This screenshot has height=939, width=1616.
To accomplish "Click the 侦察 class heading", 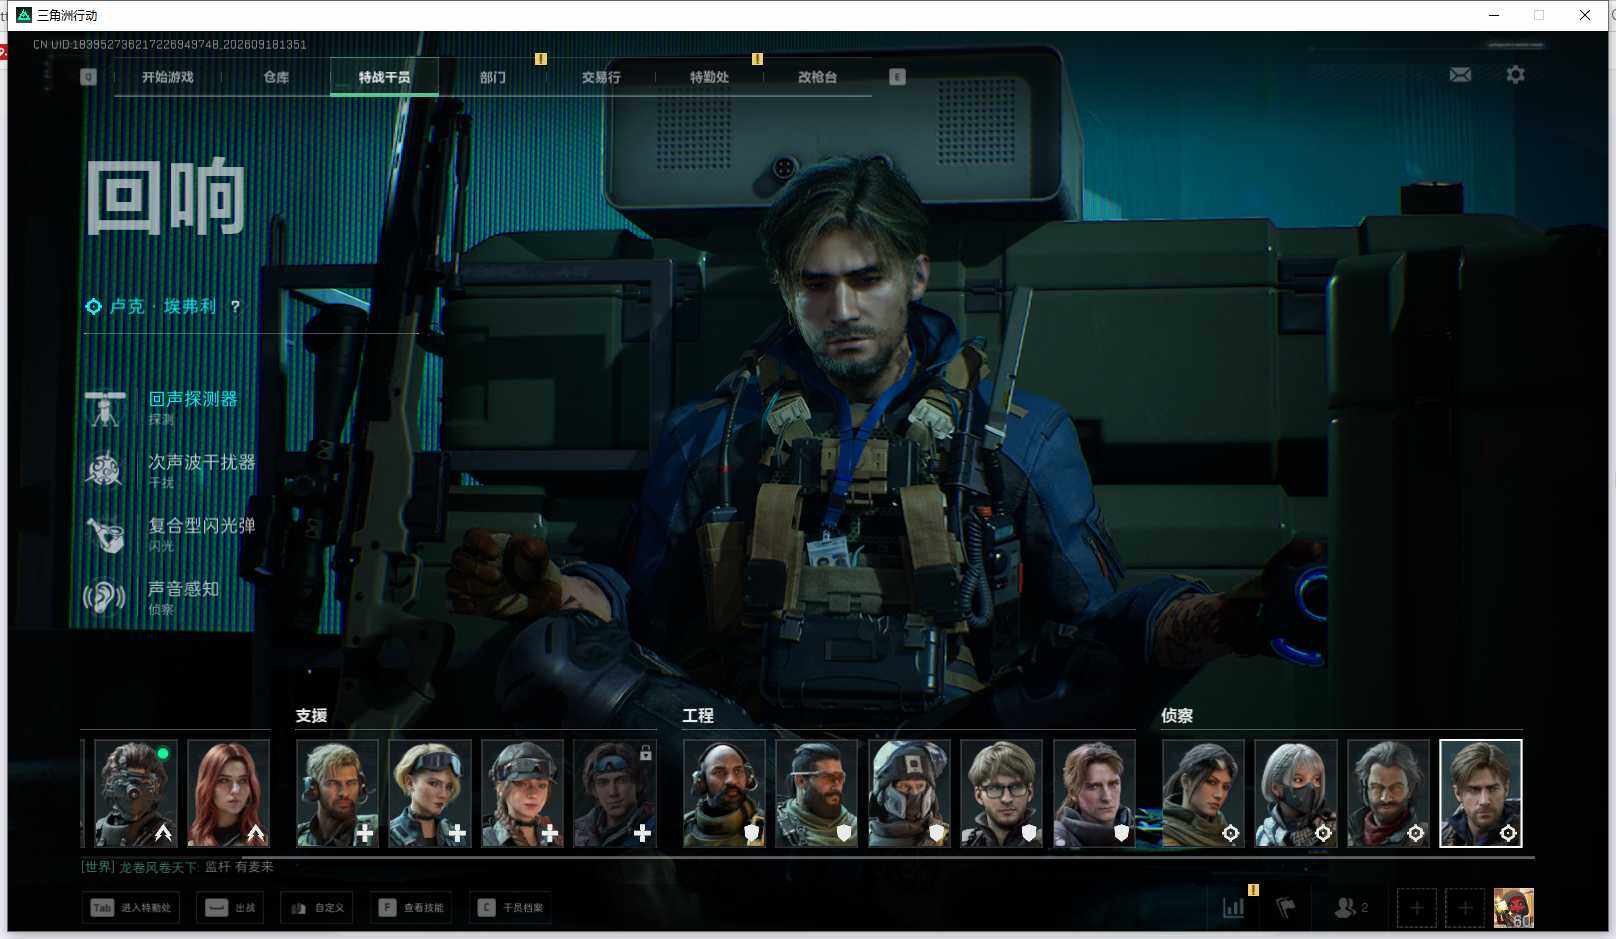I will click(1177, 716).
